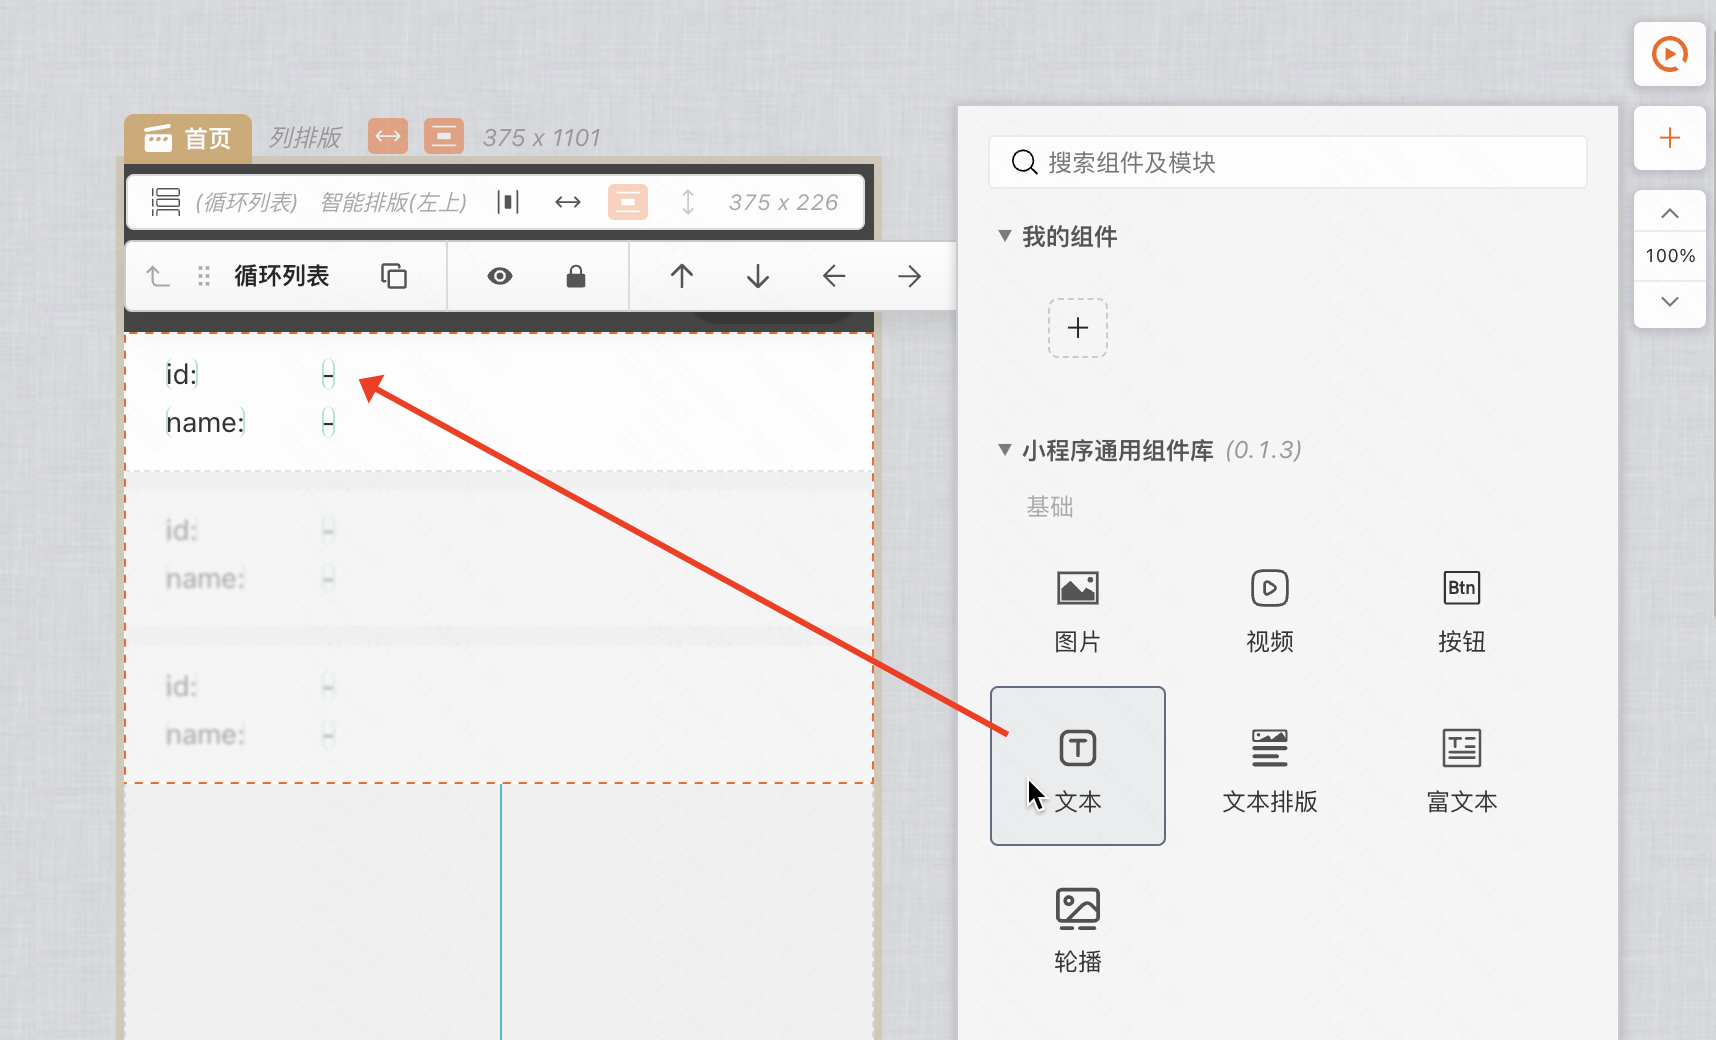
Task: Select the 轮播 carousel component
Action: tap(1077, 930)
